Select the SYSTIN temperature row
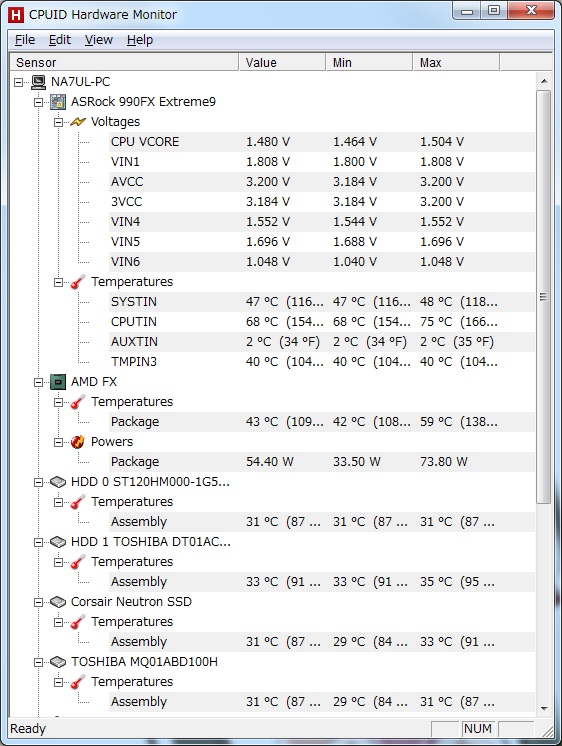Image resolution: width=562 pixels, height=746 pixels. (322, 302)
